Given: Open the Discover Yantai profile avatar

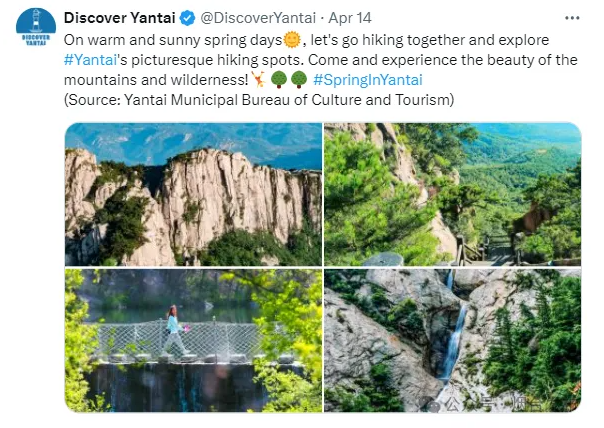Looking at the screenshot, I should click(x=36, y=28).
